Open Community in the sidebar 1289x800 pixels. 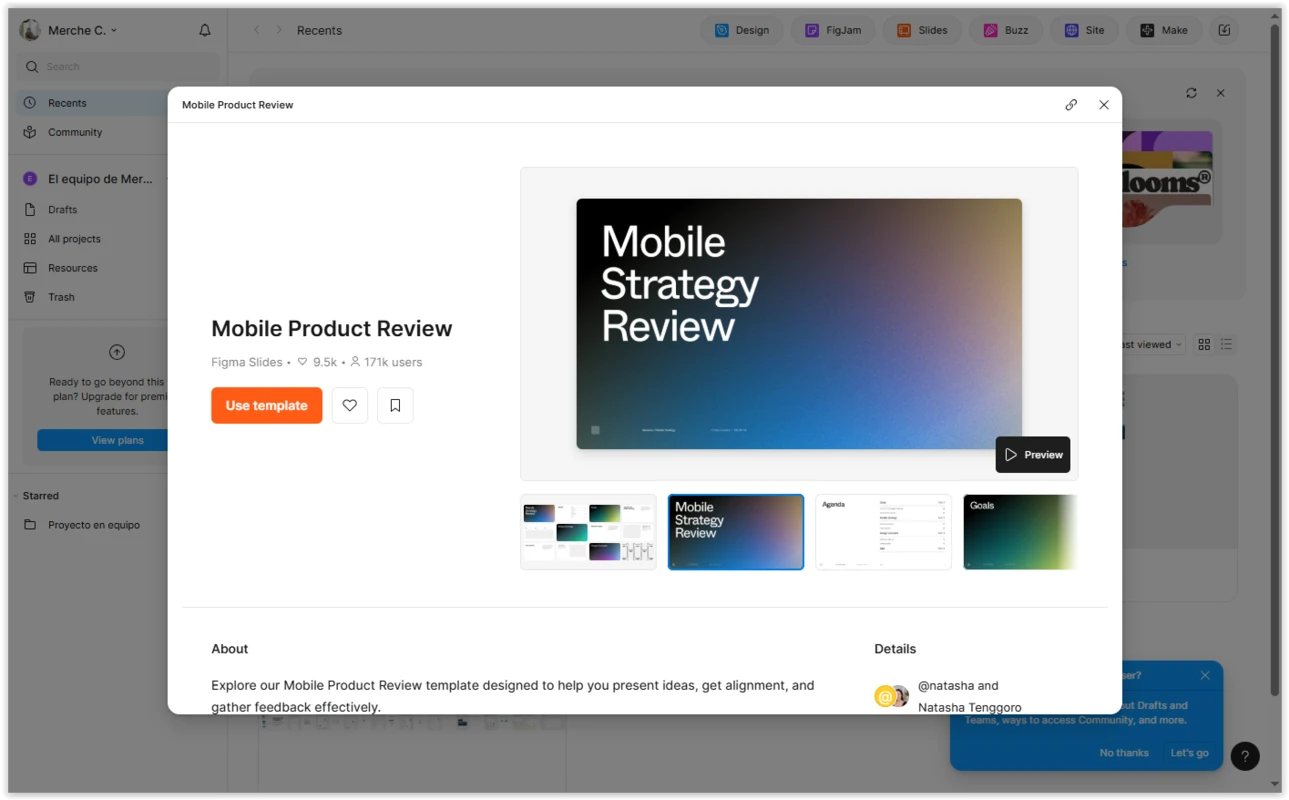(75, 132)
